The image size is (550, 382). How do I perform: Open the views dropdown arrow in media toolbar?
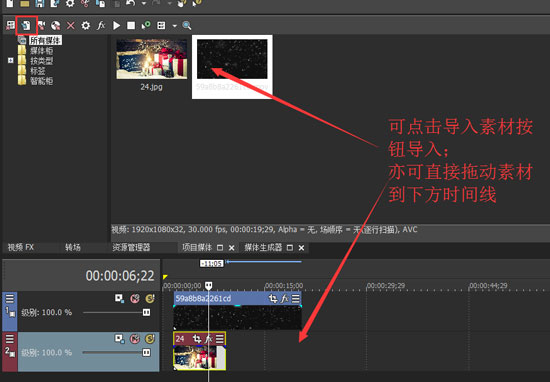point(174,26)
